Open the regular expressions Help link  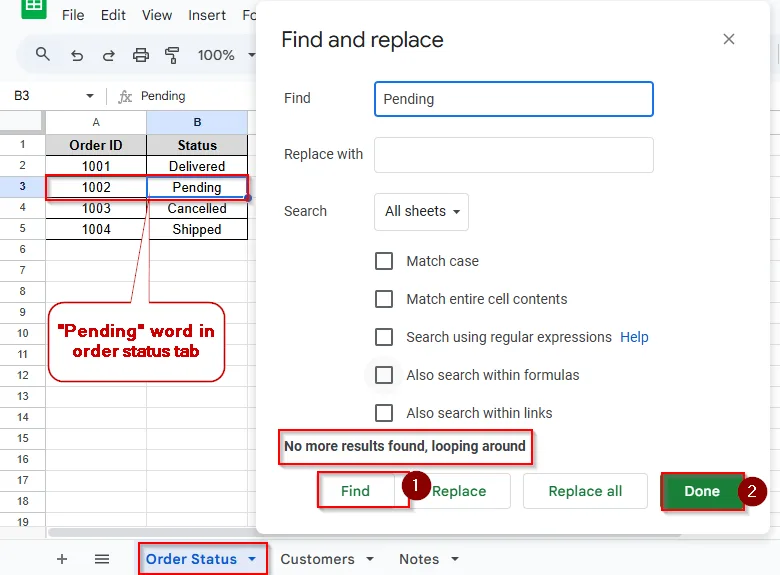pos(634,337)
